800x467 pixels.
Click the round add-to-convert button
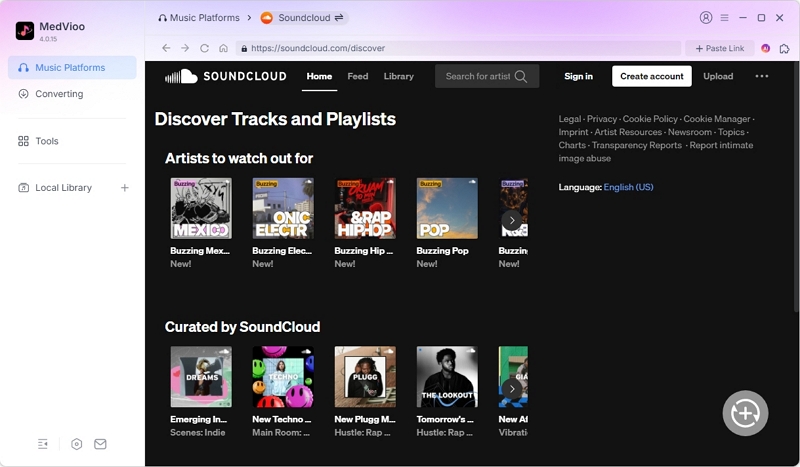(x=745, y=413)
